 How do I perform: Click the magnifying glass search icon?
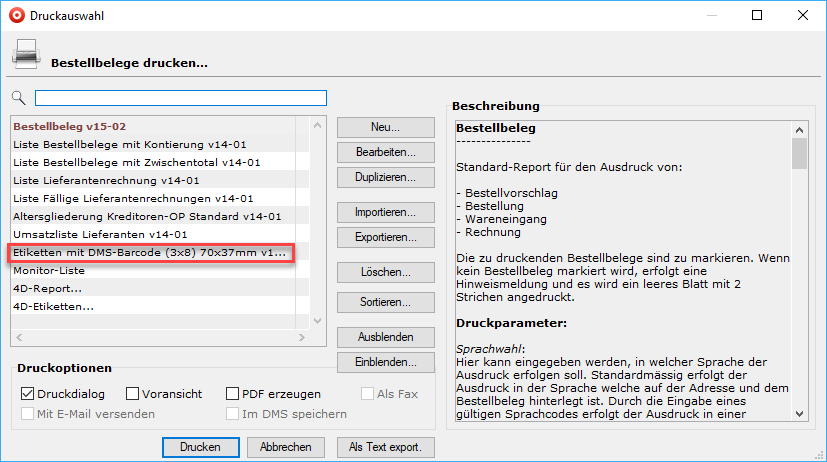click(x=18, y=98)
